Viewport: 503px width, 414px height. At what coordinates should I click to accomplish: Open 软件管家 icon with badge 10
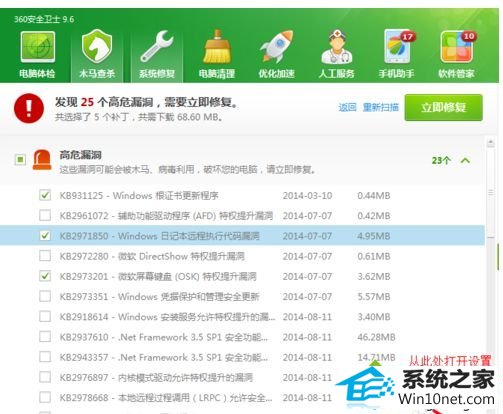coord(457,47)
